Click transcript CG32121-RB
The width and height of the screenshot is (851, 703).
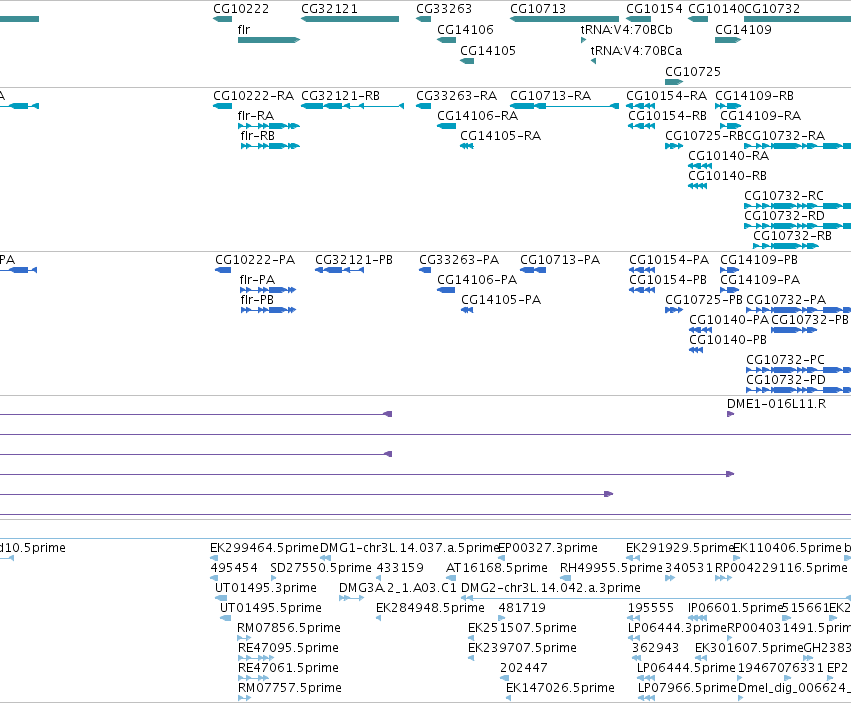(x=340, y=96)
